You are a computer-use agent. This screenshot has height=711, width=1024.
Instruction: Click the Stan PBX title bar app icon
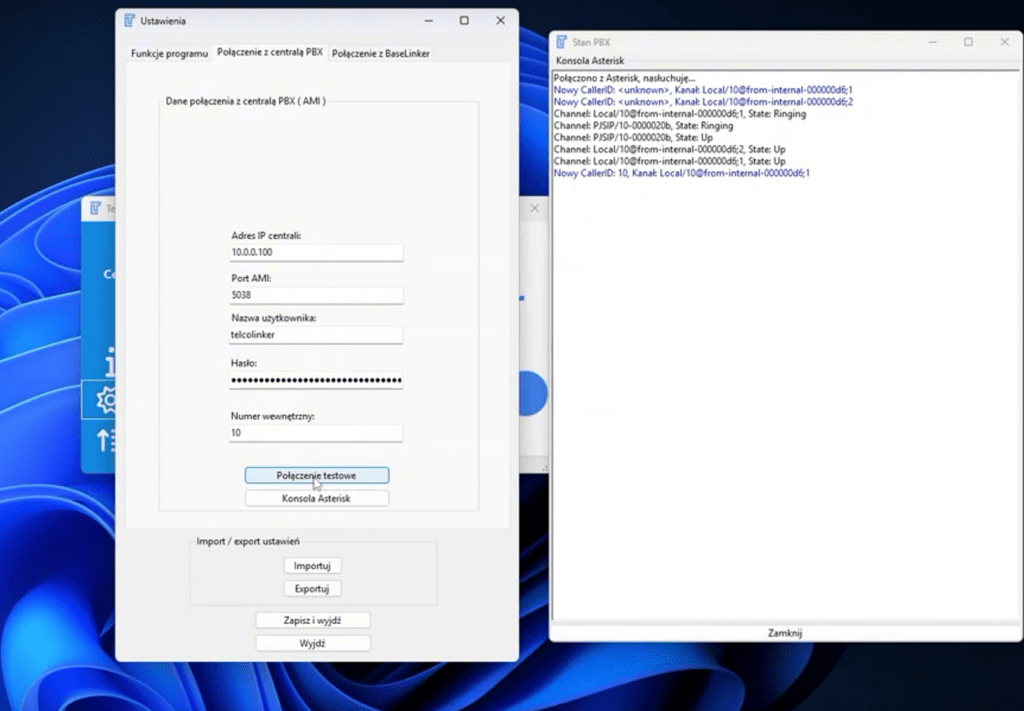pos(562,42)
